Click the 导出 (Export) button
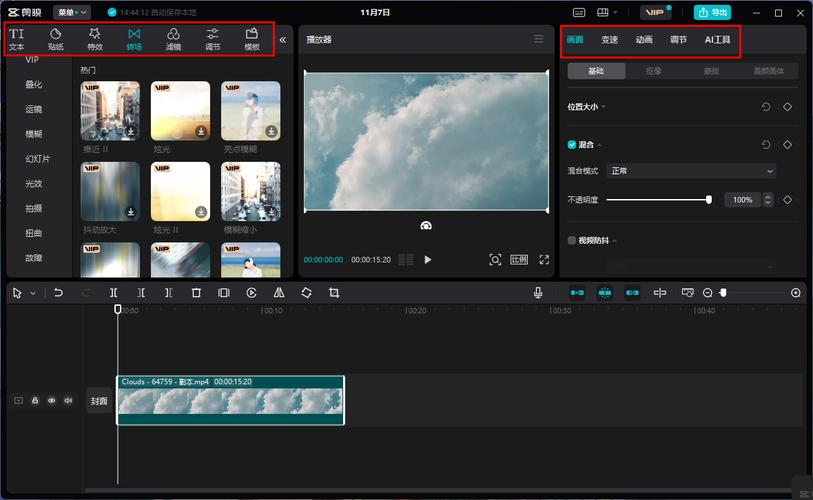The width and height of the screenshot is (813, 500). (713, 12)
